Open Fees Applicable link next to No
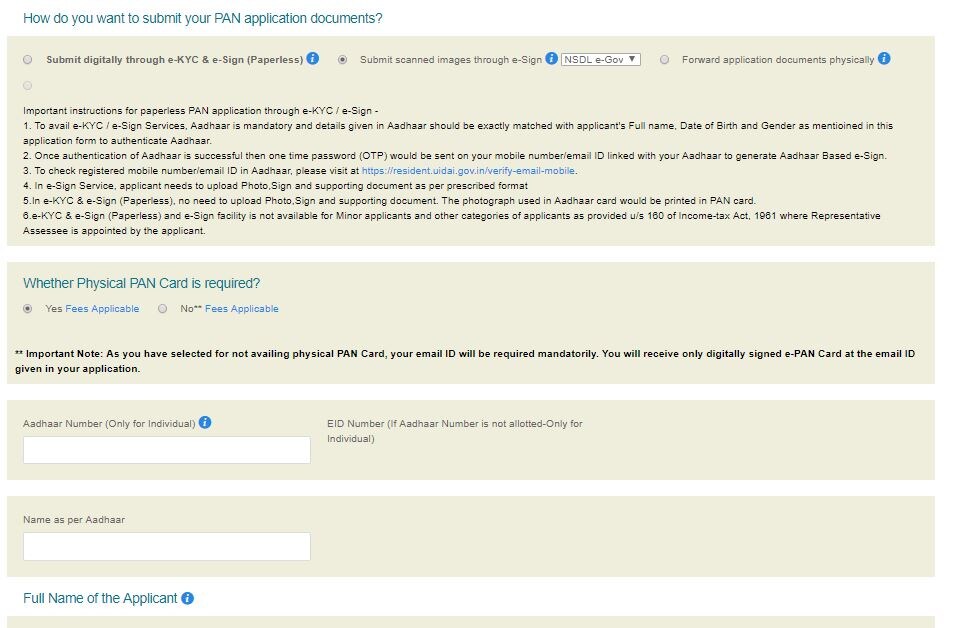Viewport: 960px width, 628px height. point(242,308)
